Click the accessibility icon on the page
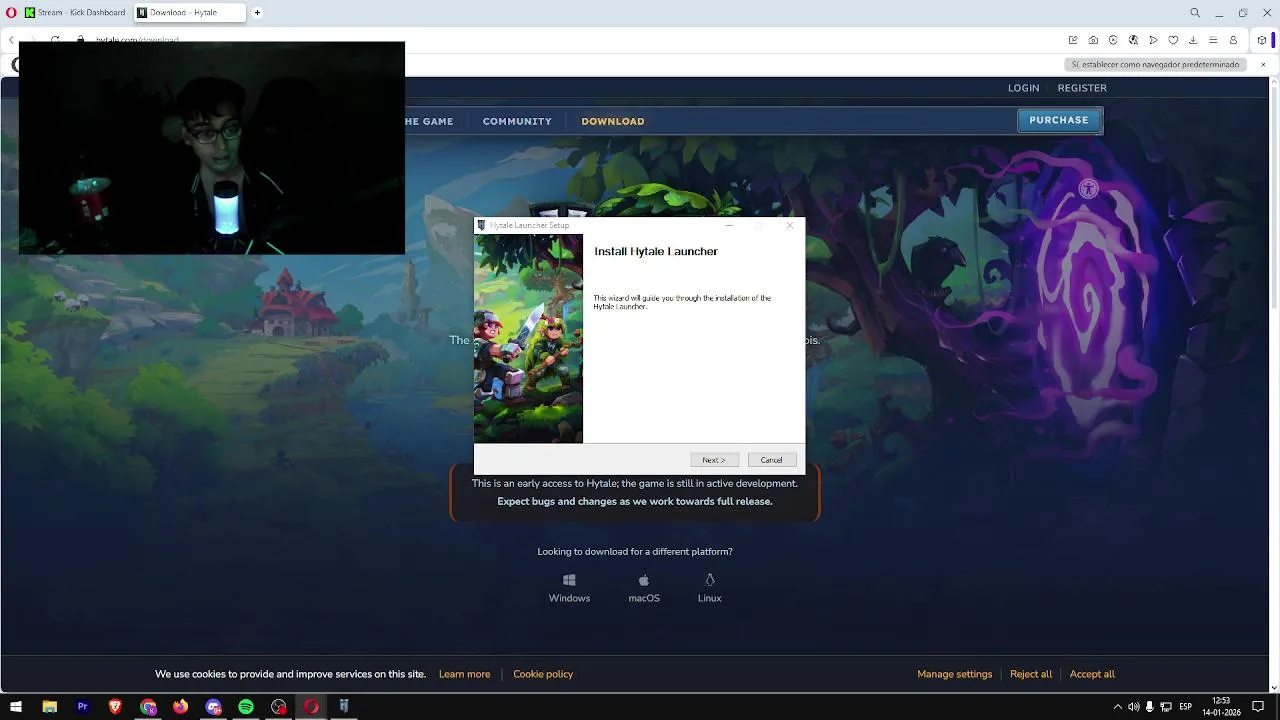Screen dimensions: 1280x720 (1089, 189)
